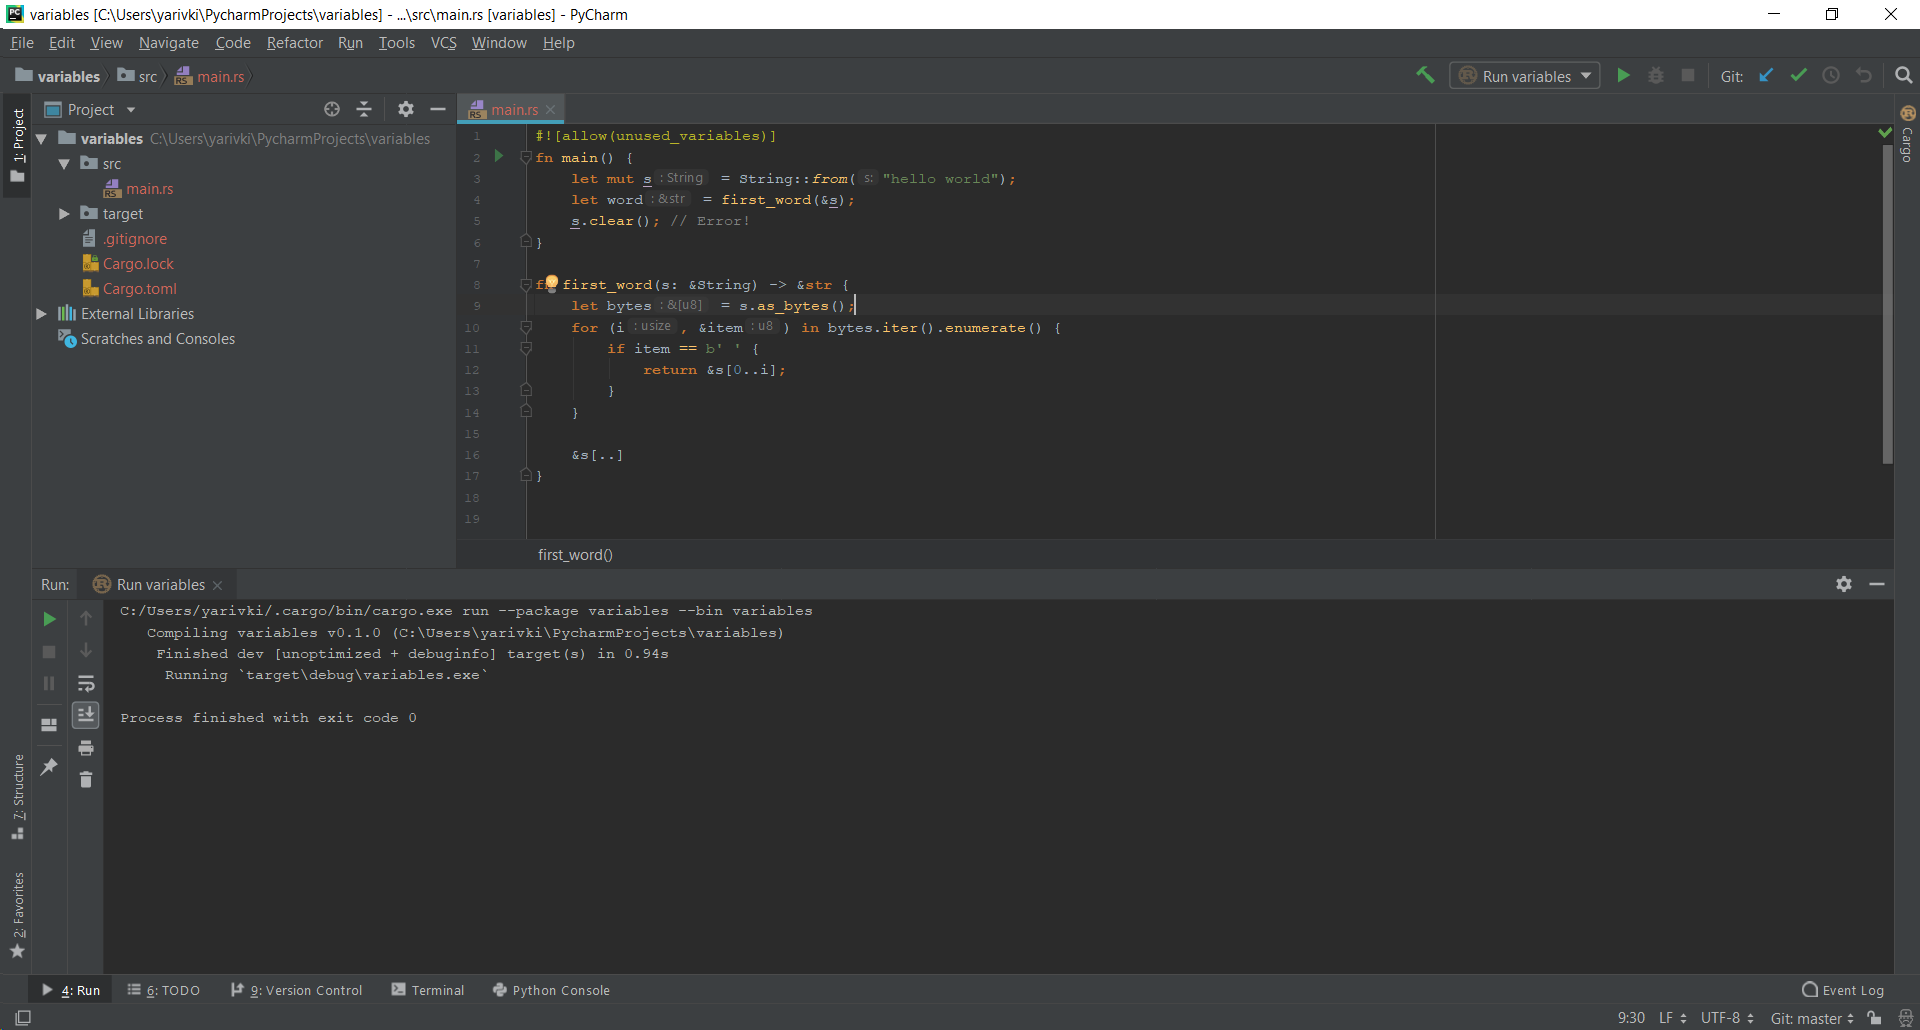Run main via the gutter arrow on line 2
The height and width of the screenshot is (1030, 1920).
pos(499,157)
